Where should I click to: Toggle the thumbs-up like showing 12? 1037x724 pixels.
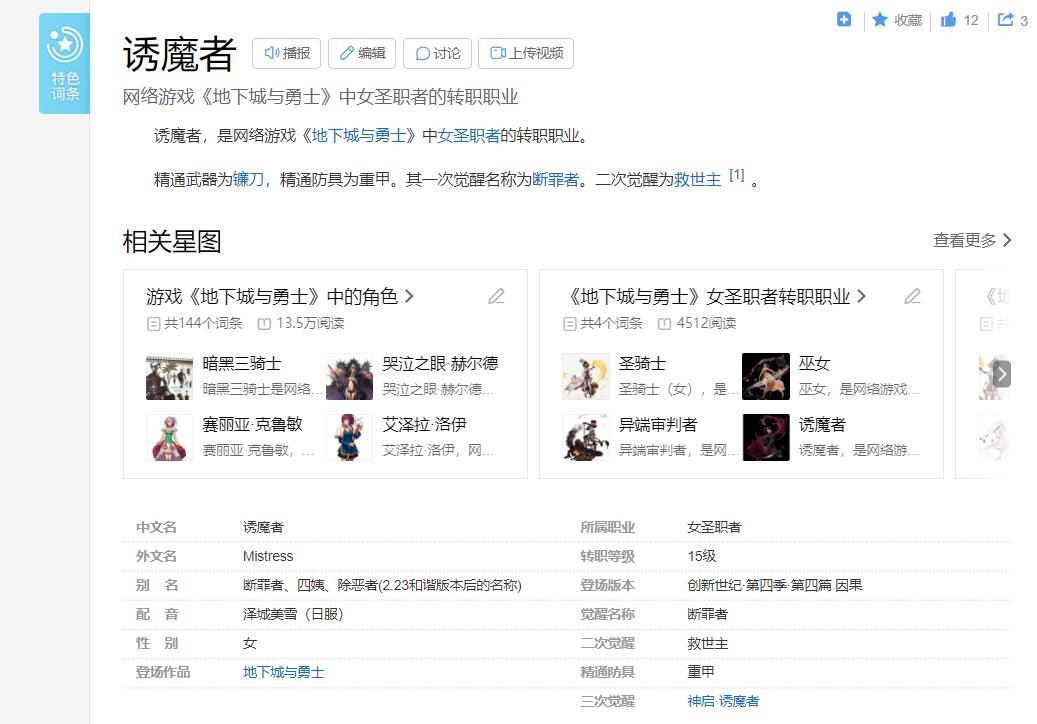[947, 19]
